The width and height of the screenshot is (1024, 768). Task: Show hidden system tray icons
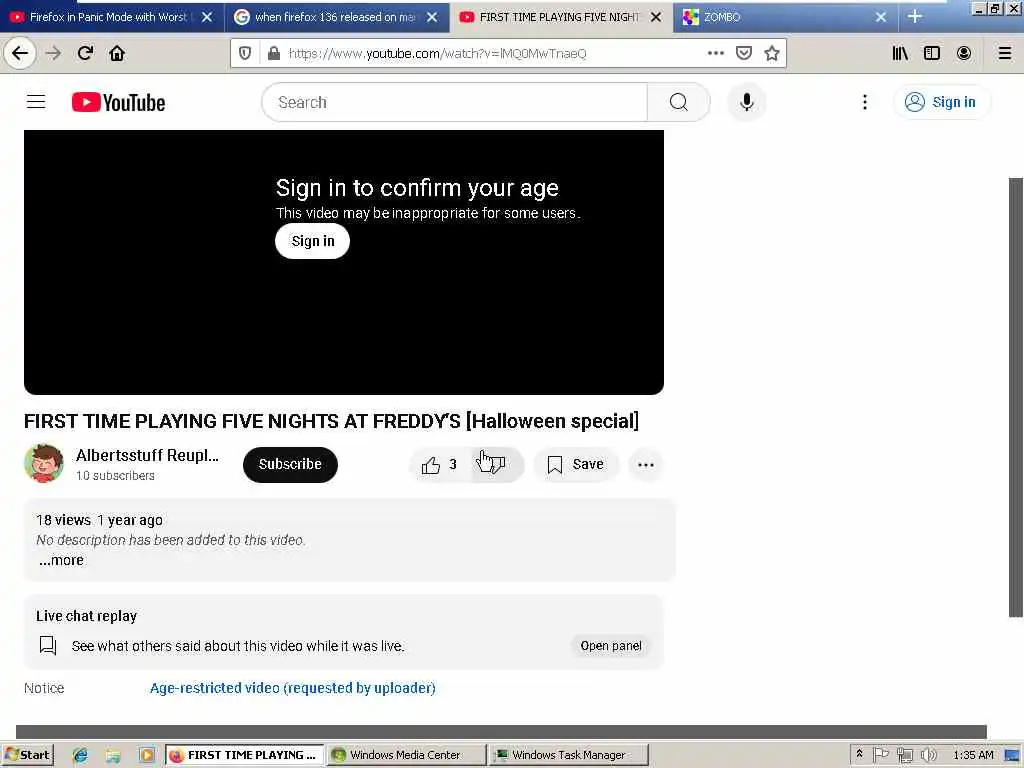859,754
